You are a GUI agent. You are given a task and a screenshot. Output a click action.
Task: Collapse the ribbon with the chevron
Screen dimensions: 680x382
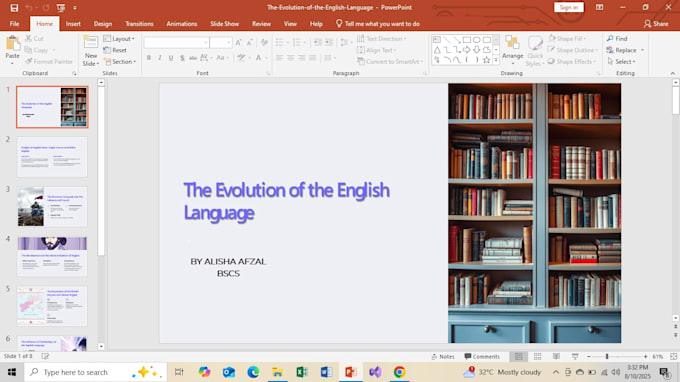click(x=673, y=73)
